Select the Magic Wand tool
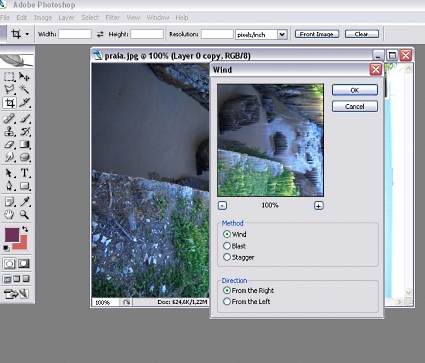The height and width of the screenshot is (363, 425). [24, 89]
